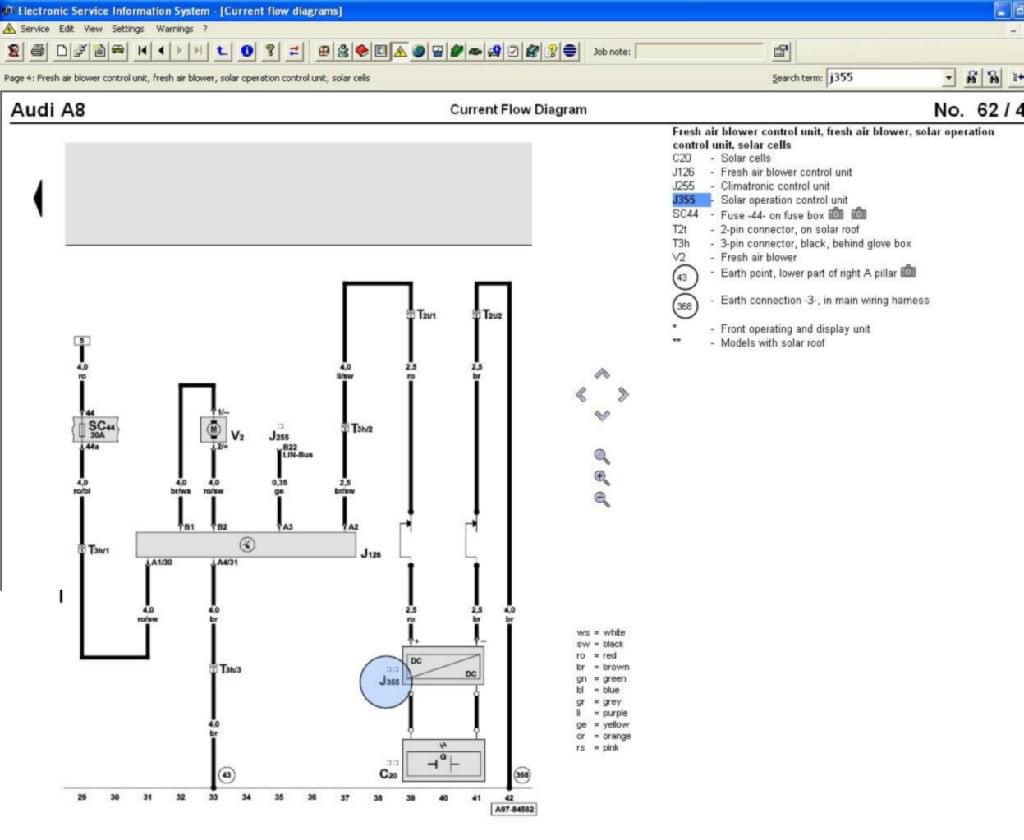Open the View menu
Image resolution: width=1024 pixels, height=840 pixels.
[93, 29]
